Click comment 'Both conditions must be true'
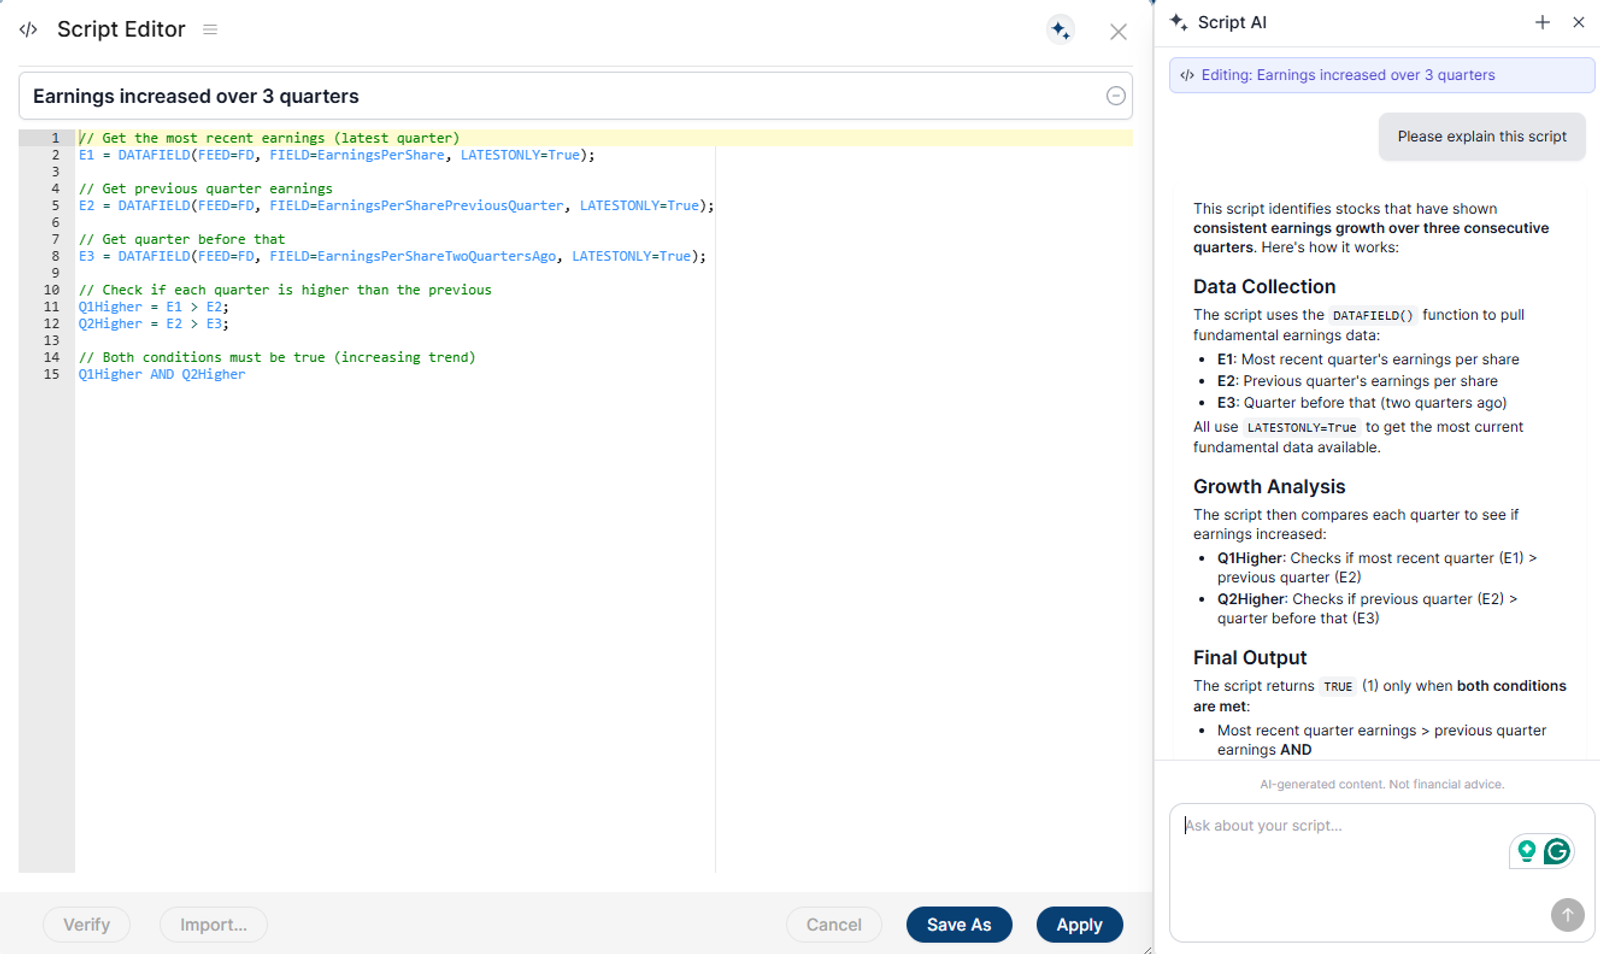The width and height of the screenshot is (1600, 954). (x=277, y=357)
